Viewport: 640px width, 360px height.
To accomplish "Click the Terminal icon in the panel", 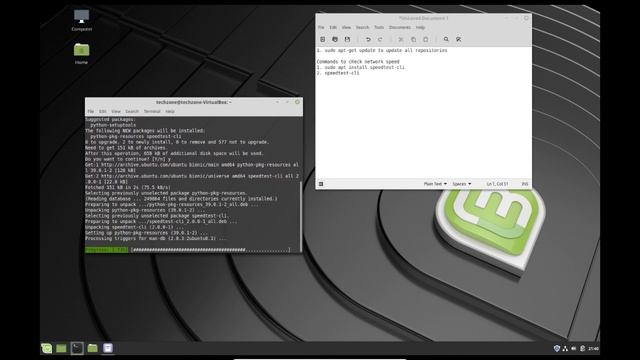I will [x=77, y=348].
